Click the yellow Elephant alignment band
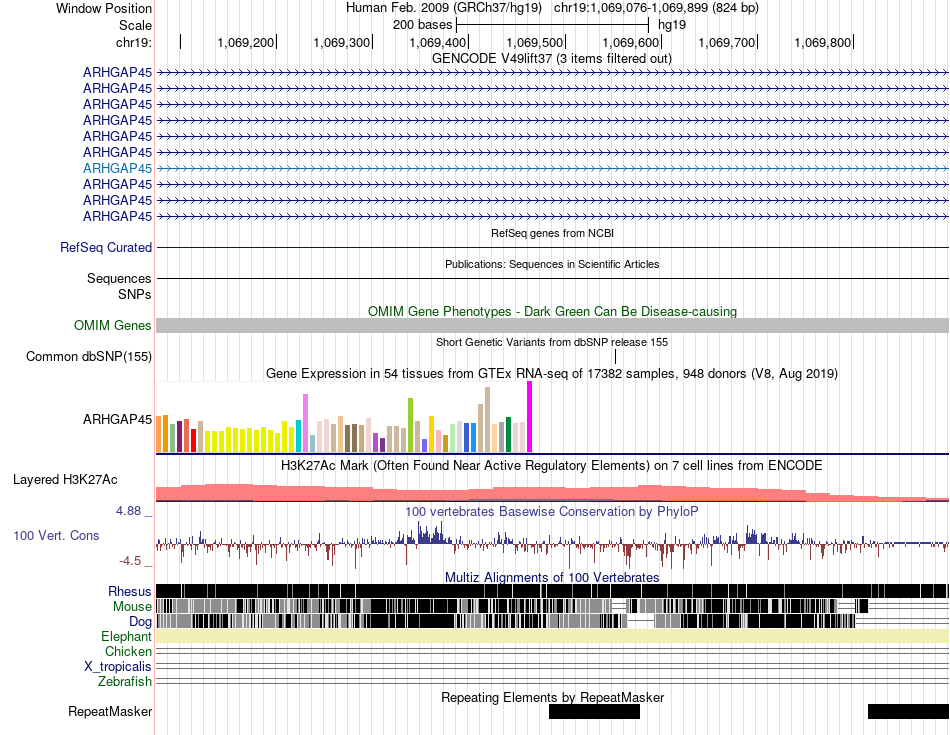The height and width of the screenshot is (735, 950). pyautogui.click(x=552, y=636)
